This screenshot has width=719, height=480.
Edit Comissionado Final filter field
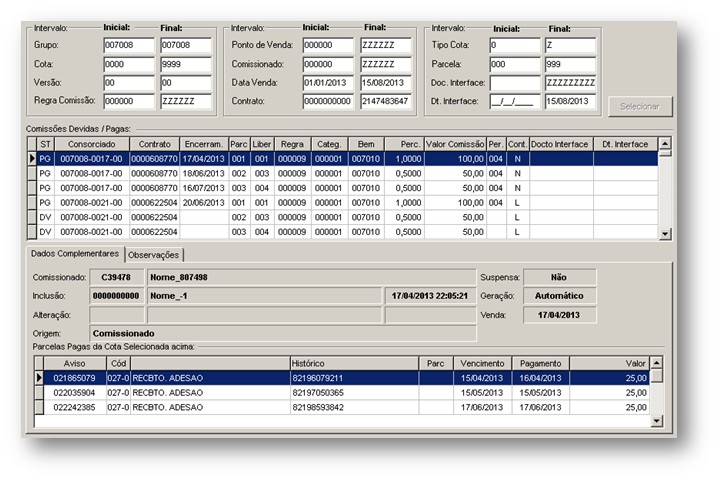tap(386, 64)
